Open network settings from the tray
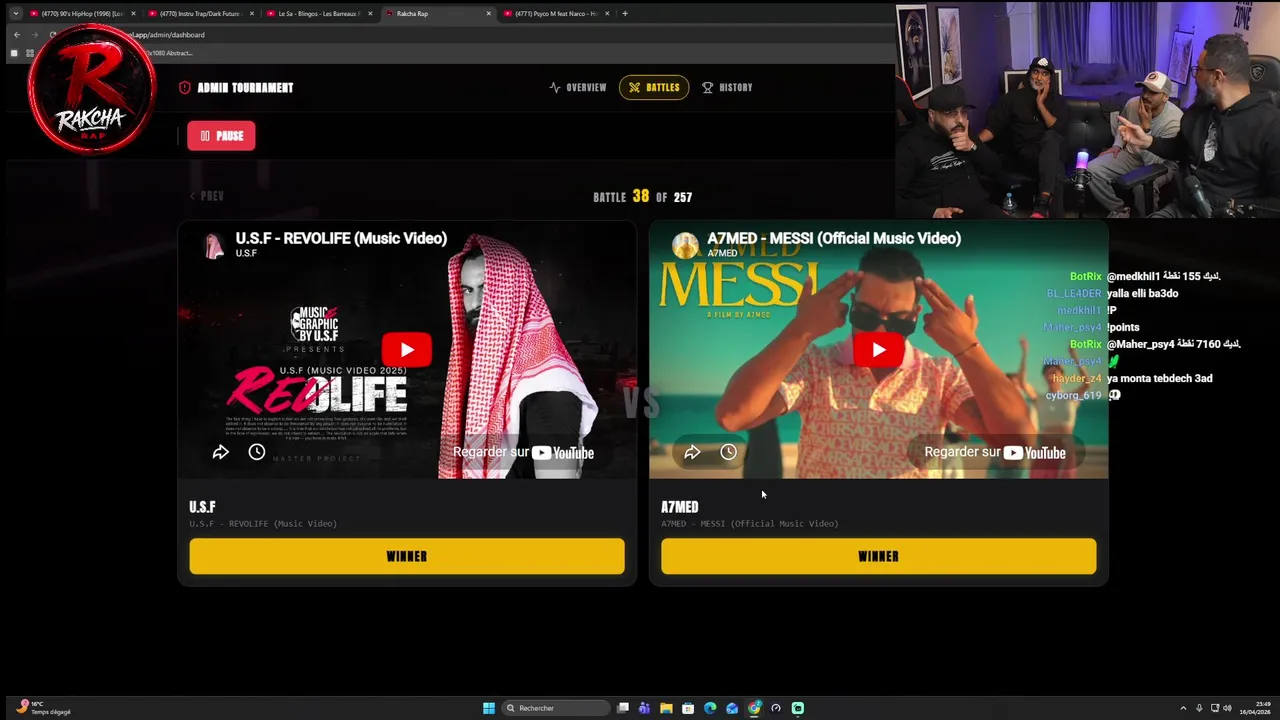Viewport: 1280px width, 720px height. point(1215,708)
